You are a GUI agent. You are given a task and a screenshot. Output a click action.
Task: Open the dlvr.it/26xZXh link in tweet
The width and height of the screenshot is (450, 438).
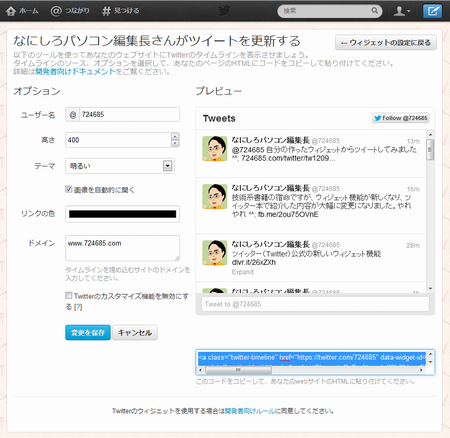[x=254, y=263]
